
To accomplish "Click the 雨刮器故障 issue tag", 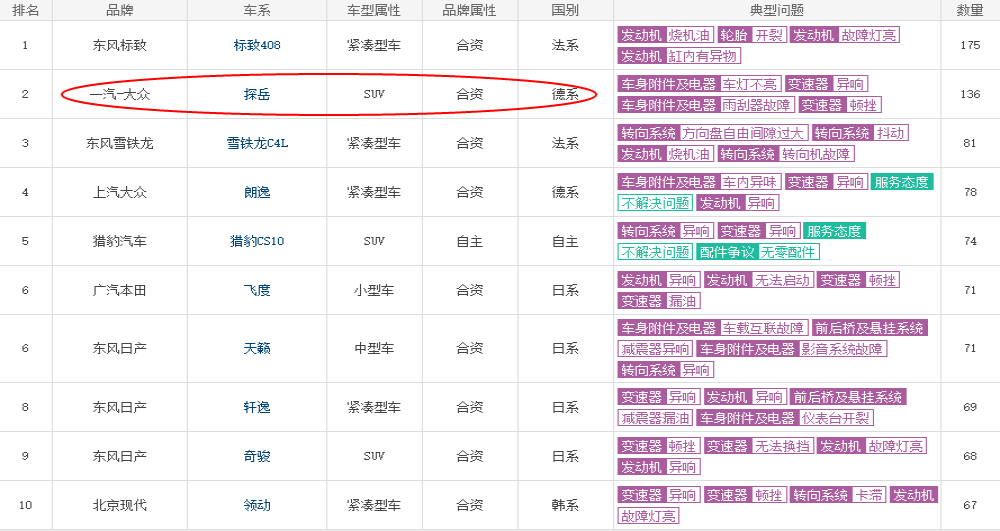I will click(x=756, y=105).
